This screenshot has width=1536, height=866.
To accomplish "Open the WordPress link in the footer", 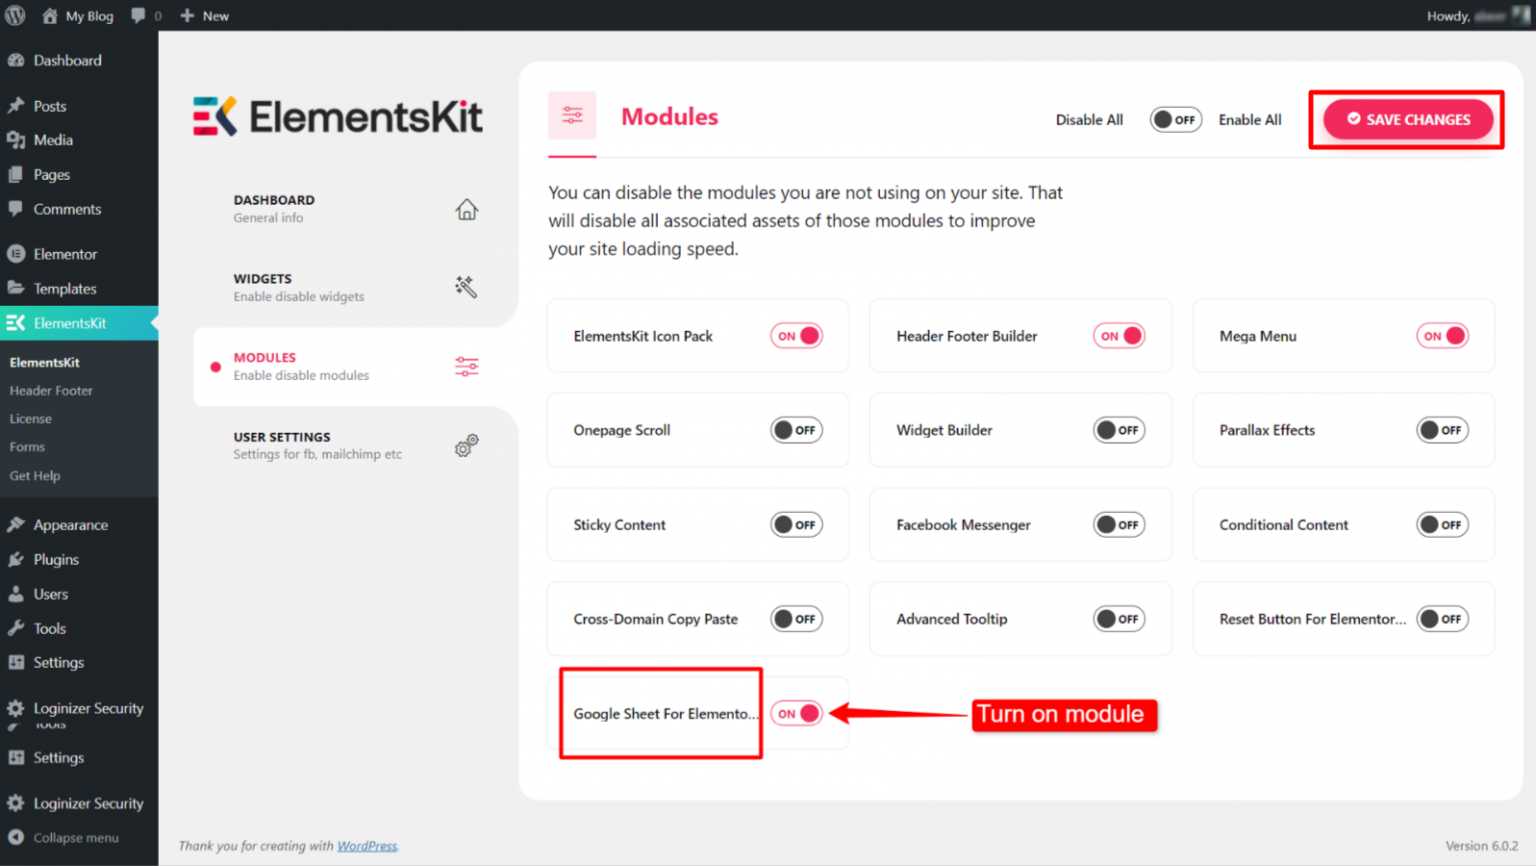I will (x=366, y=845).
